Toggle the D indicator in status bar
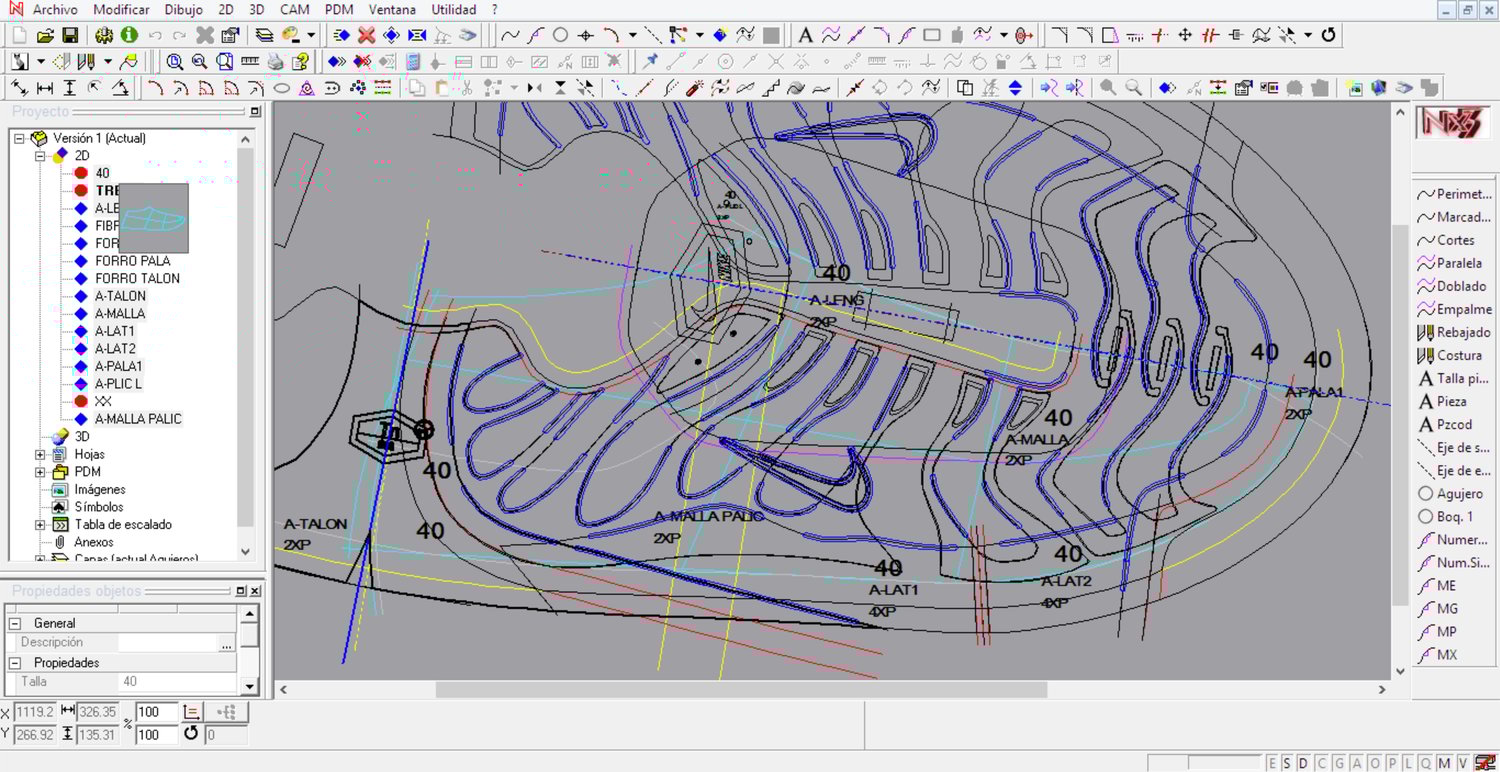The image size is (1500, 772). point(1303,763)
